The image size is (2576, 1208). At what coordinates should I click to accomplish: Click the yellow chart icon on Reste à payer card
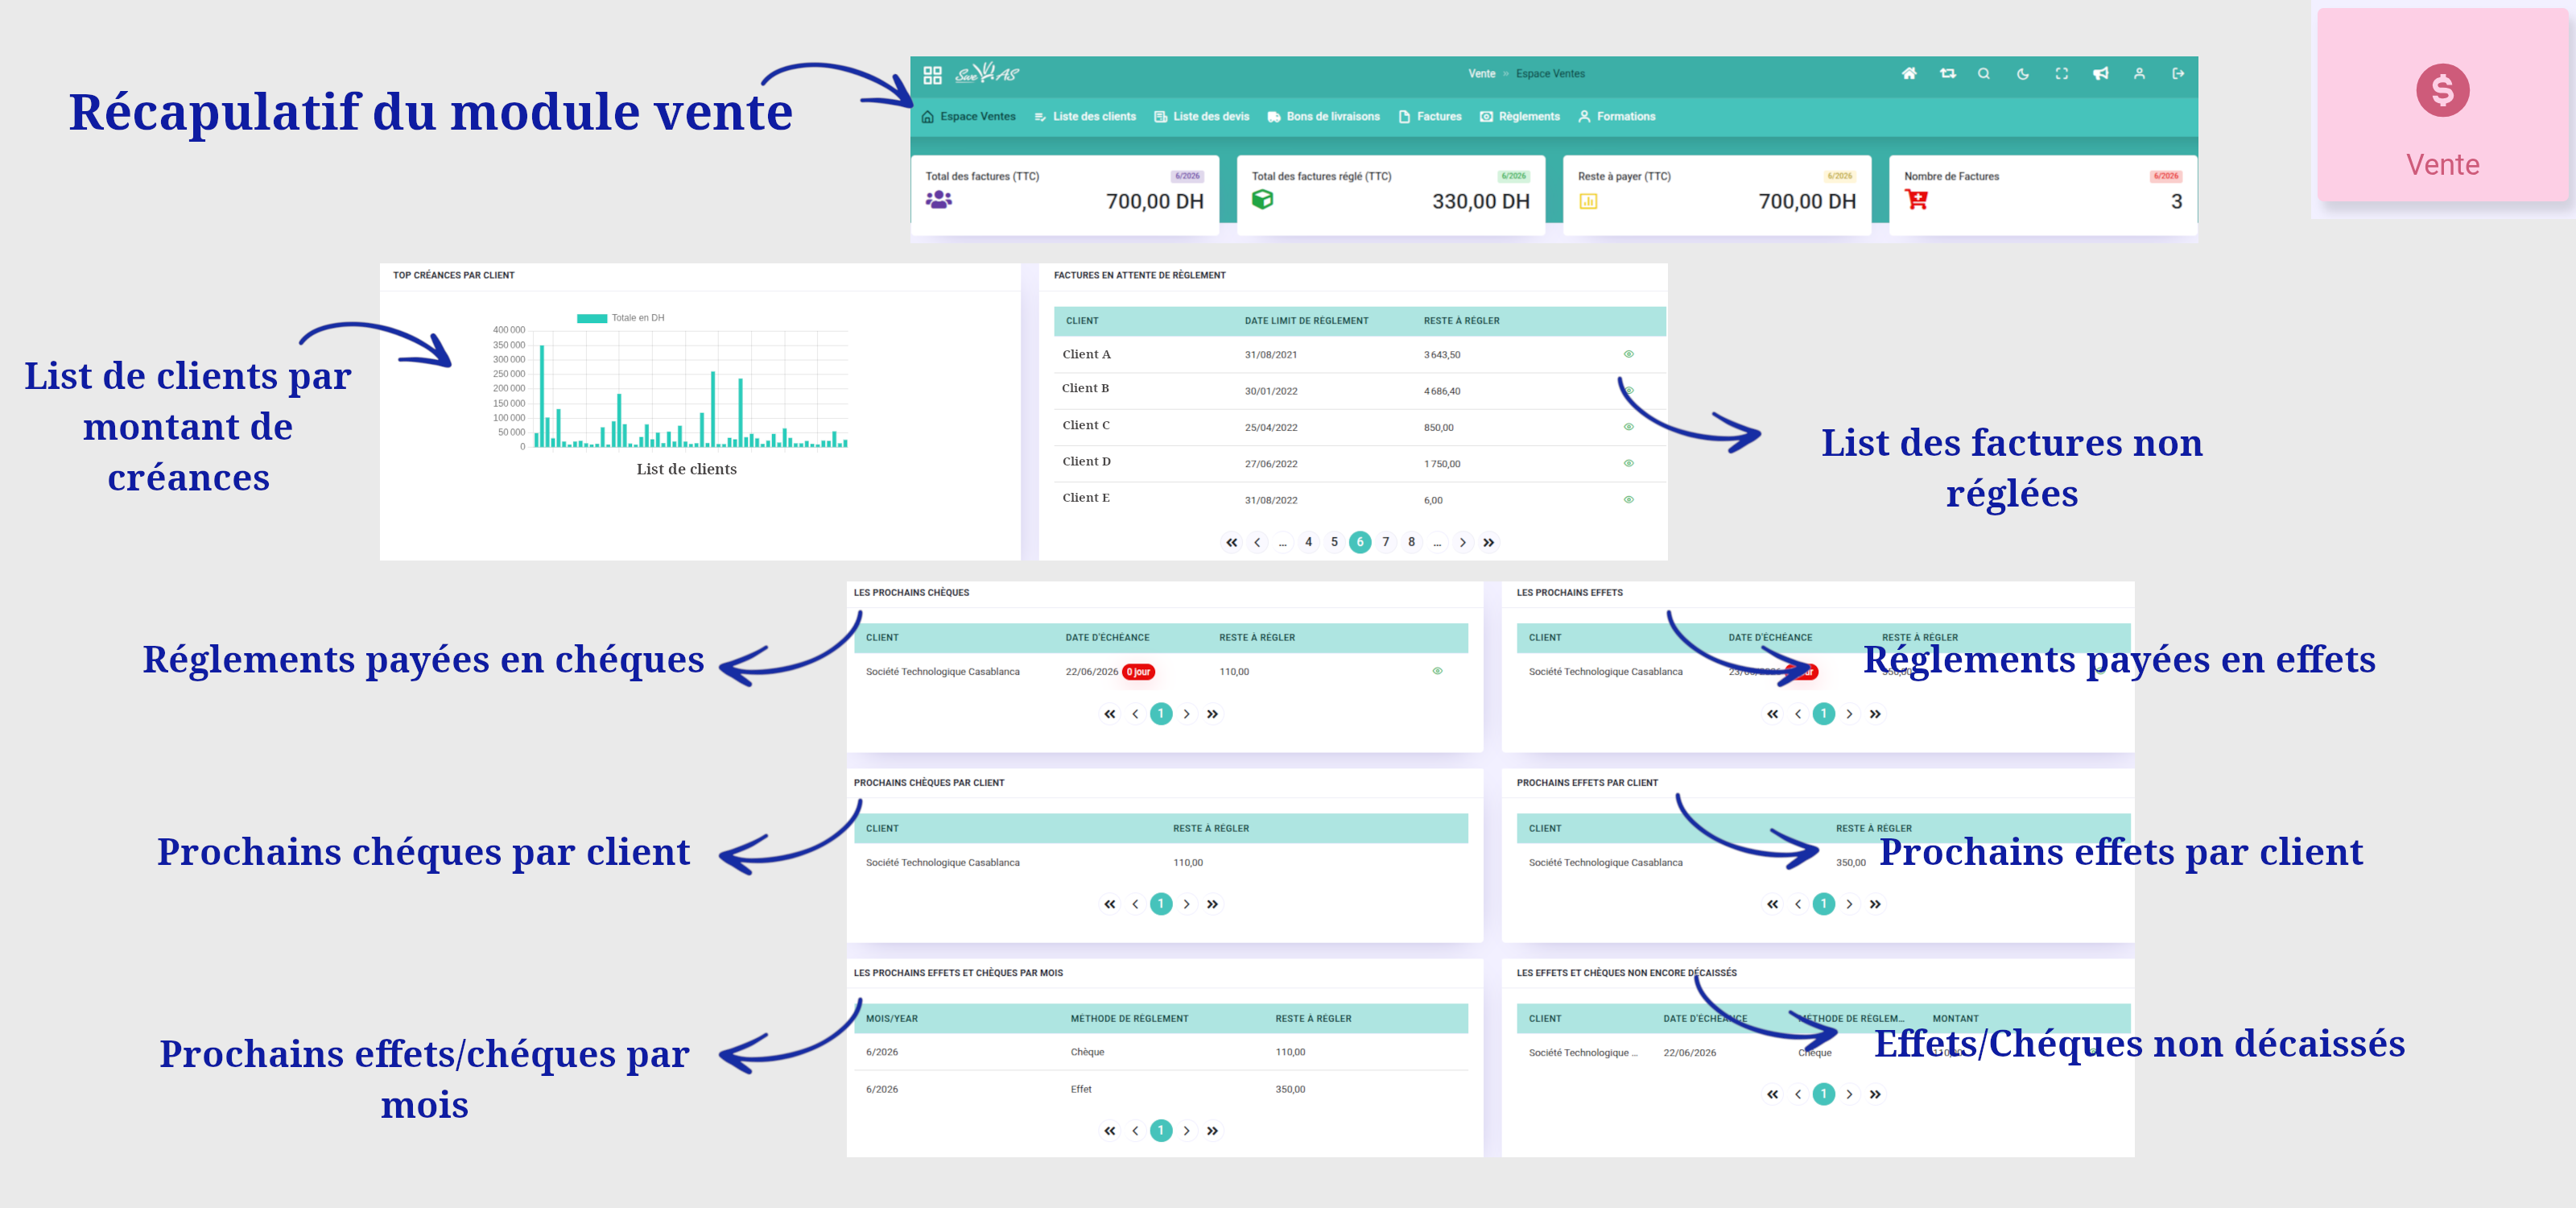coord(1588,201)
